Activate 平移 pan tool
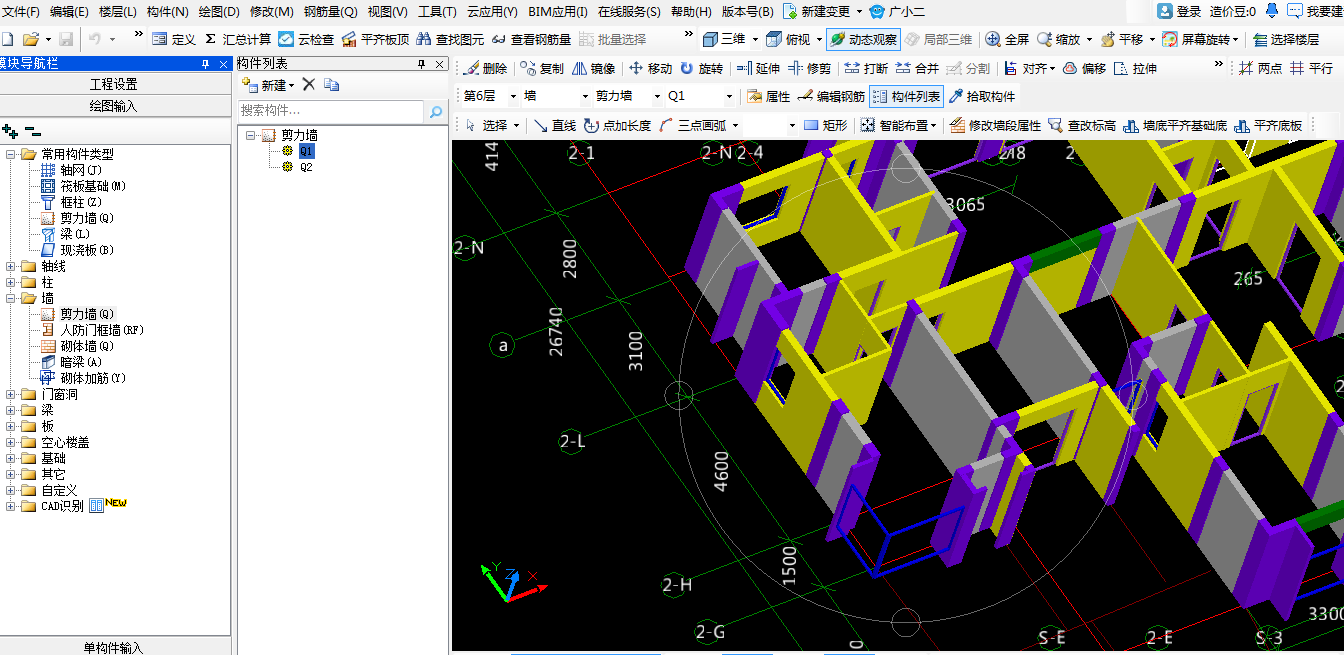The width and height of the screenshot is (1344, 655). pos(1122,39)
